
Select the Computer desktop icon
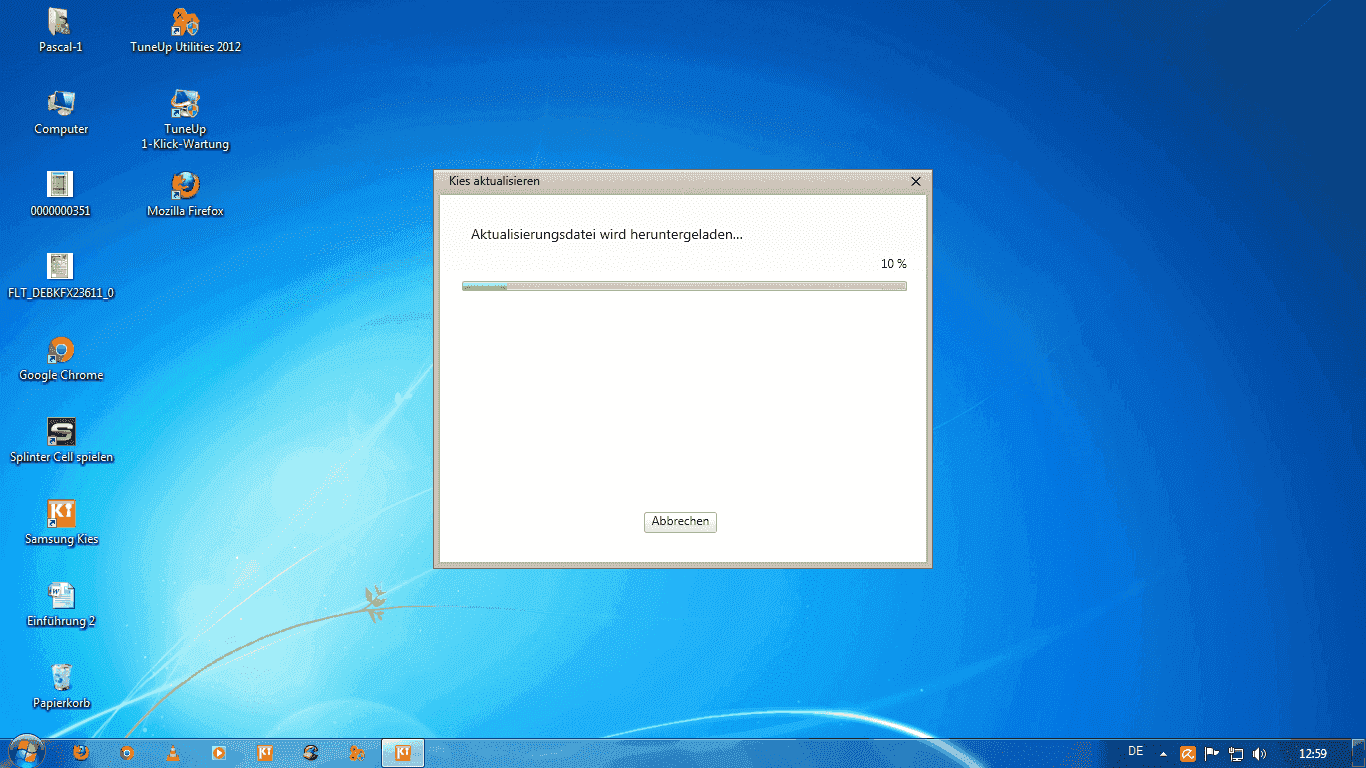pos(61,112)
